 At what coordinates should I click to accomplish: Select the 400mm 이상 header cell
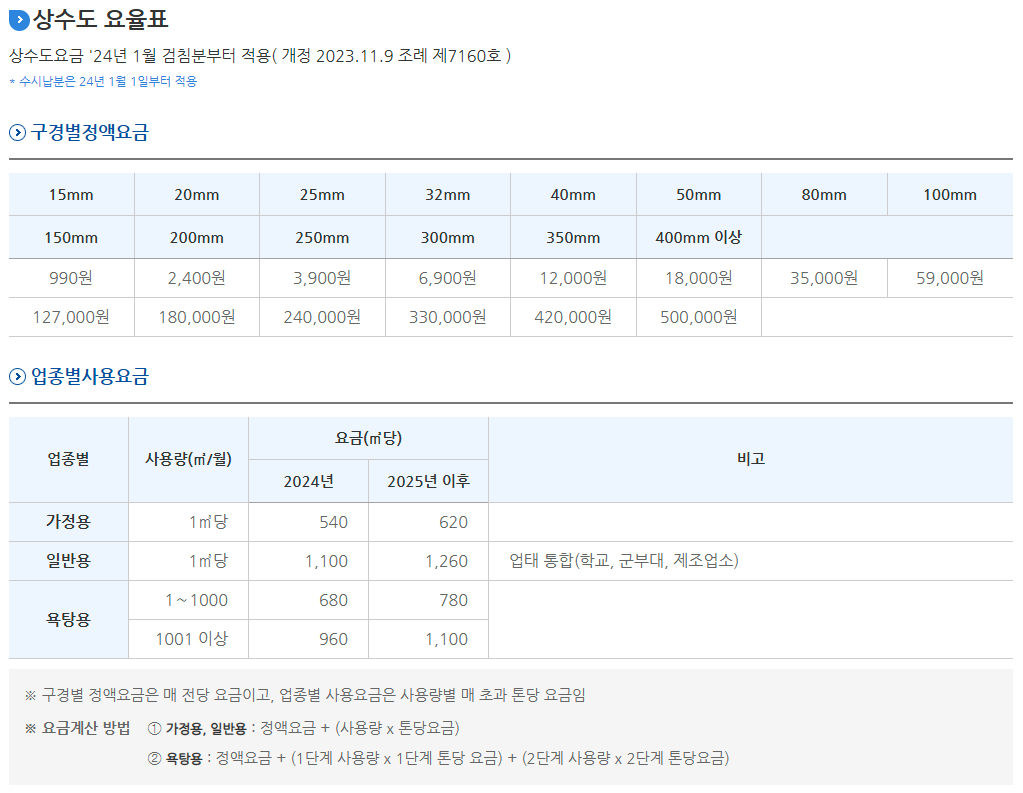698,237
